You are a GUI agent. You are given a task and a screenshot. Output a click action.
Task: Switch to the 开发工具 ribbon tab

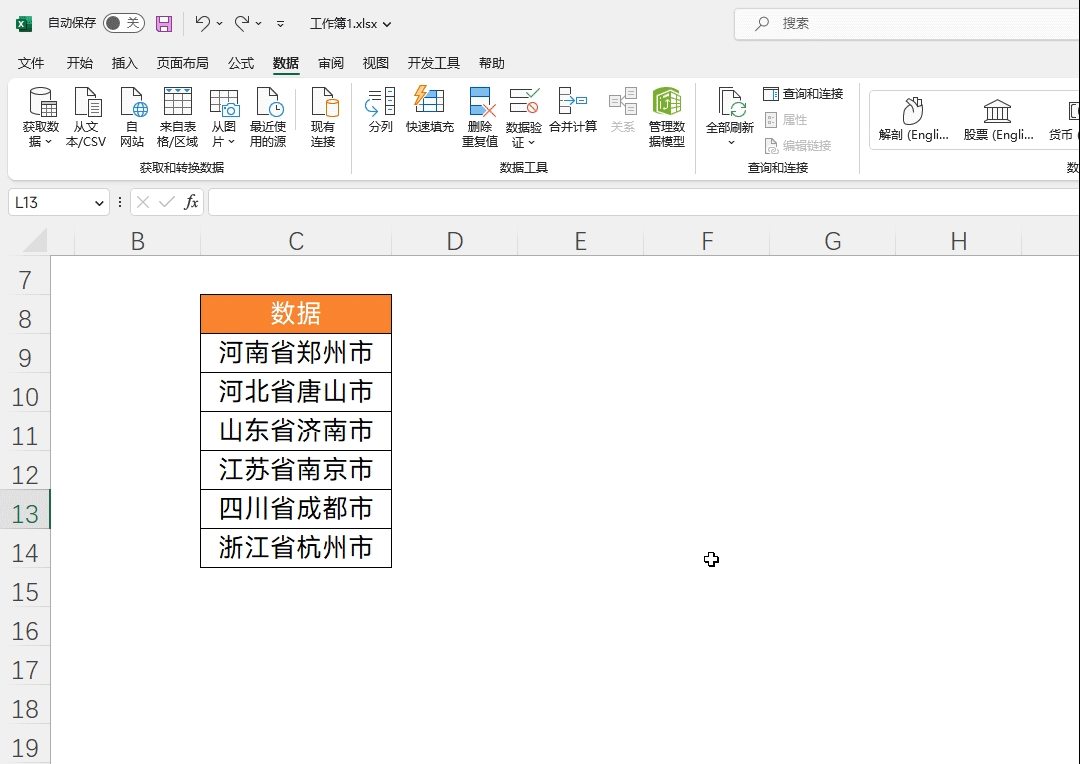(x=433, y=63)
